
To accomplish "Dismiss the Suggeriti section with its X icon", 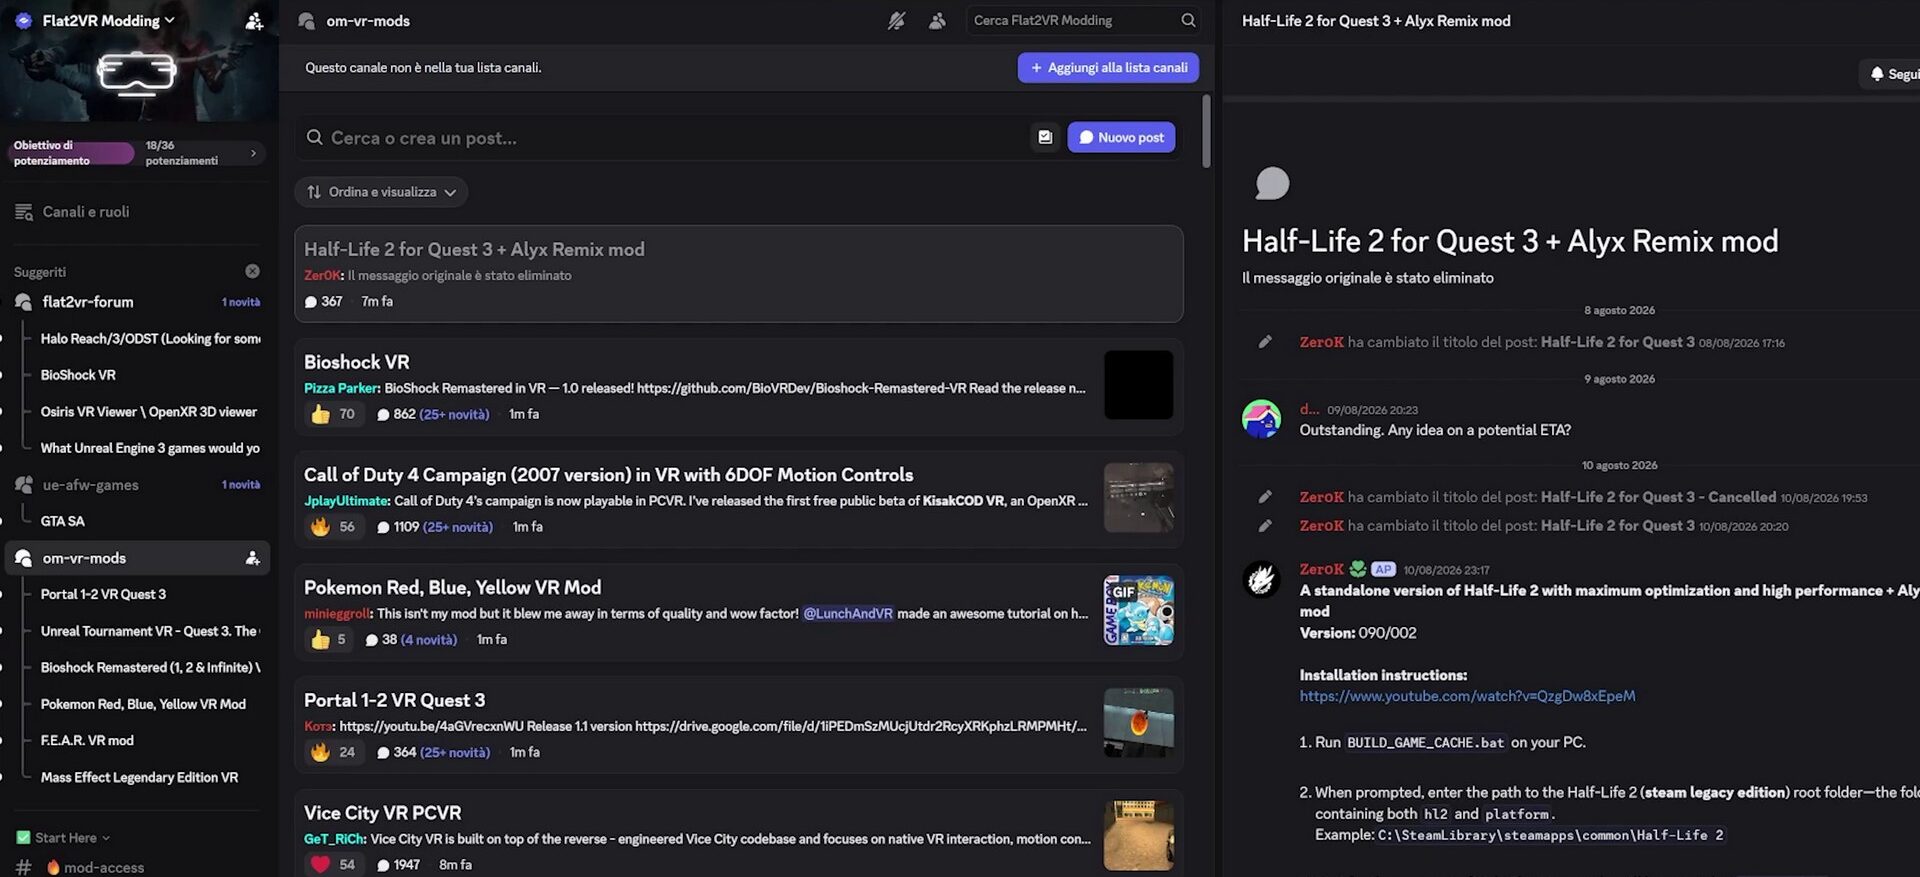I will [252, 271].
